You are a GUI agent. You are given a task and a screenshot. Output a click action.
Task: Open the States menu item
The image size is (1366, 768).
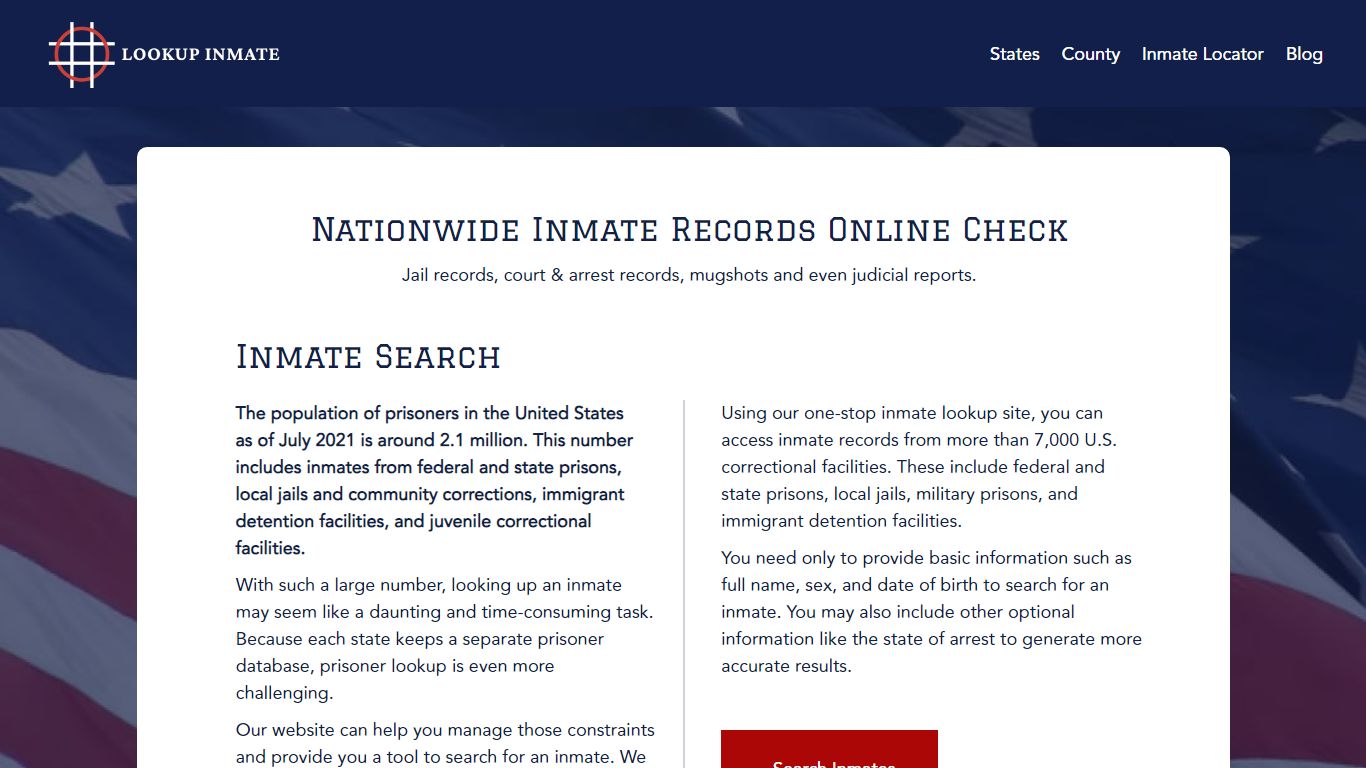[1014, 54]
